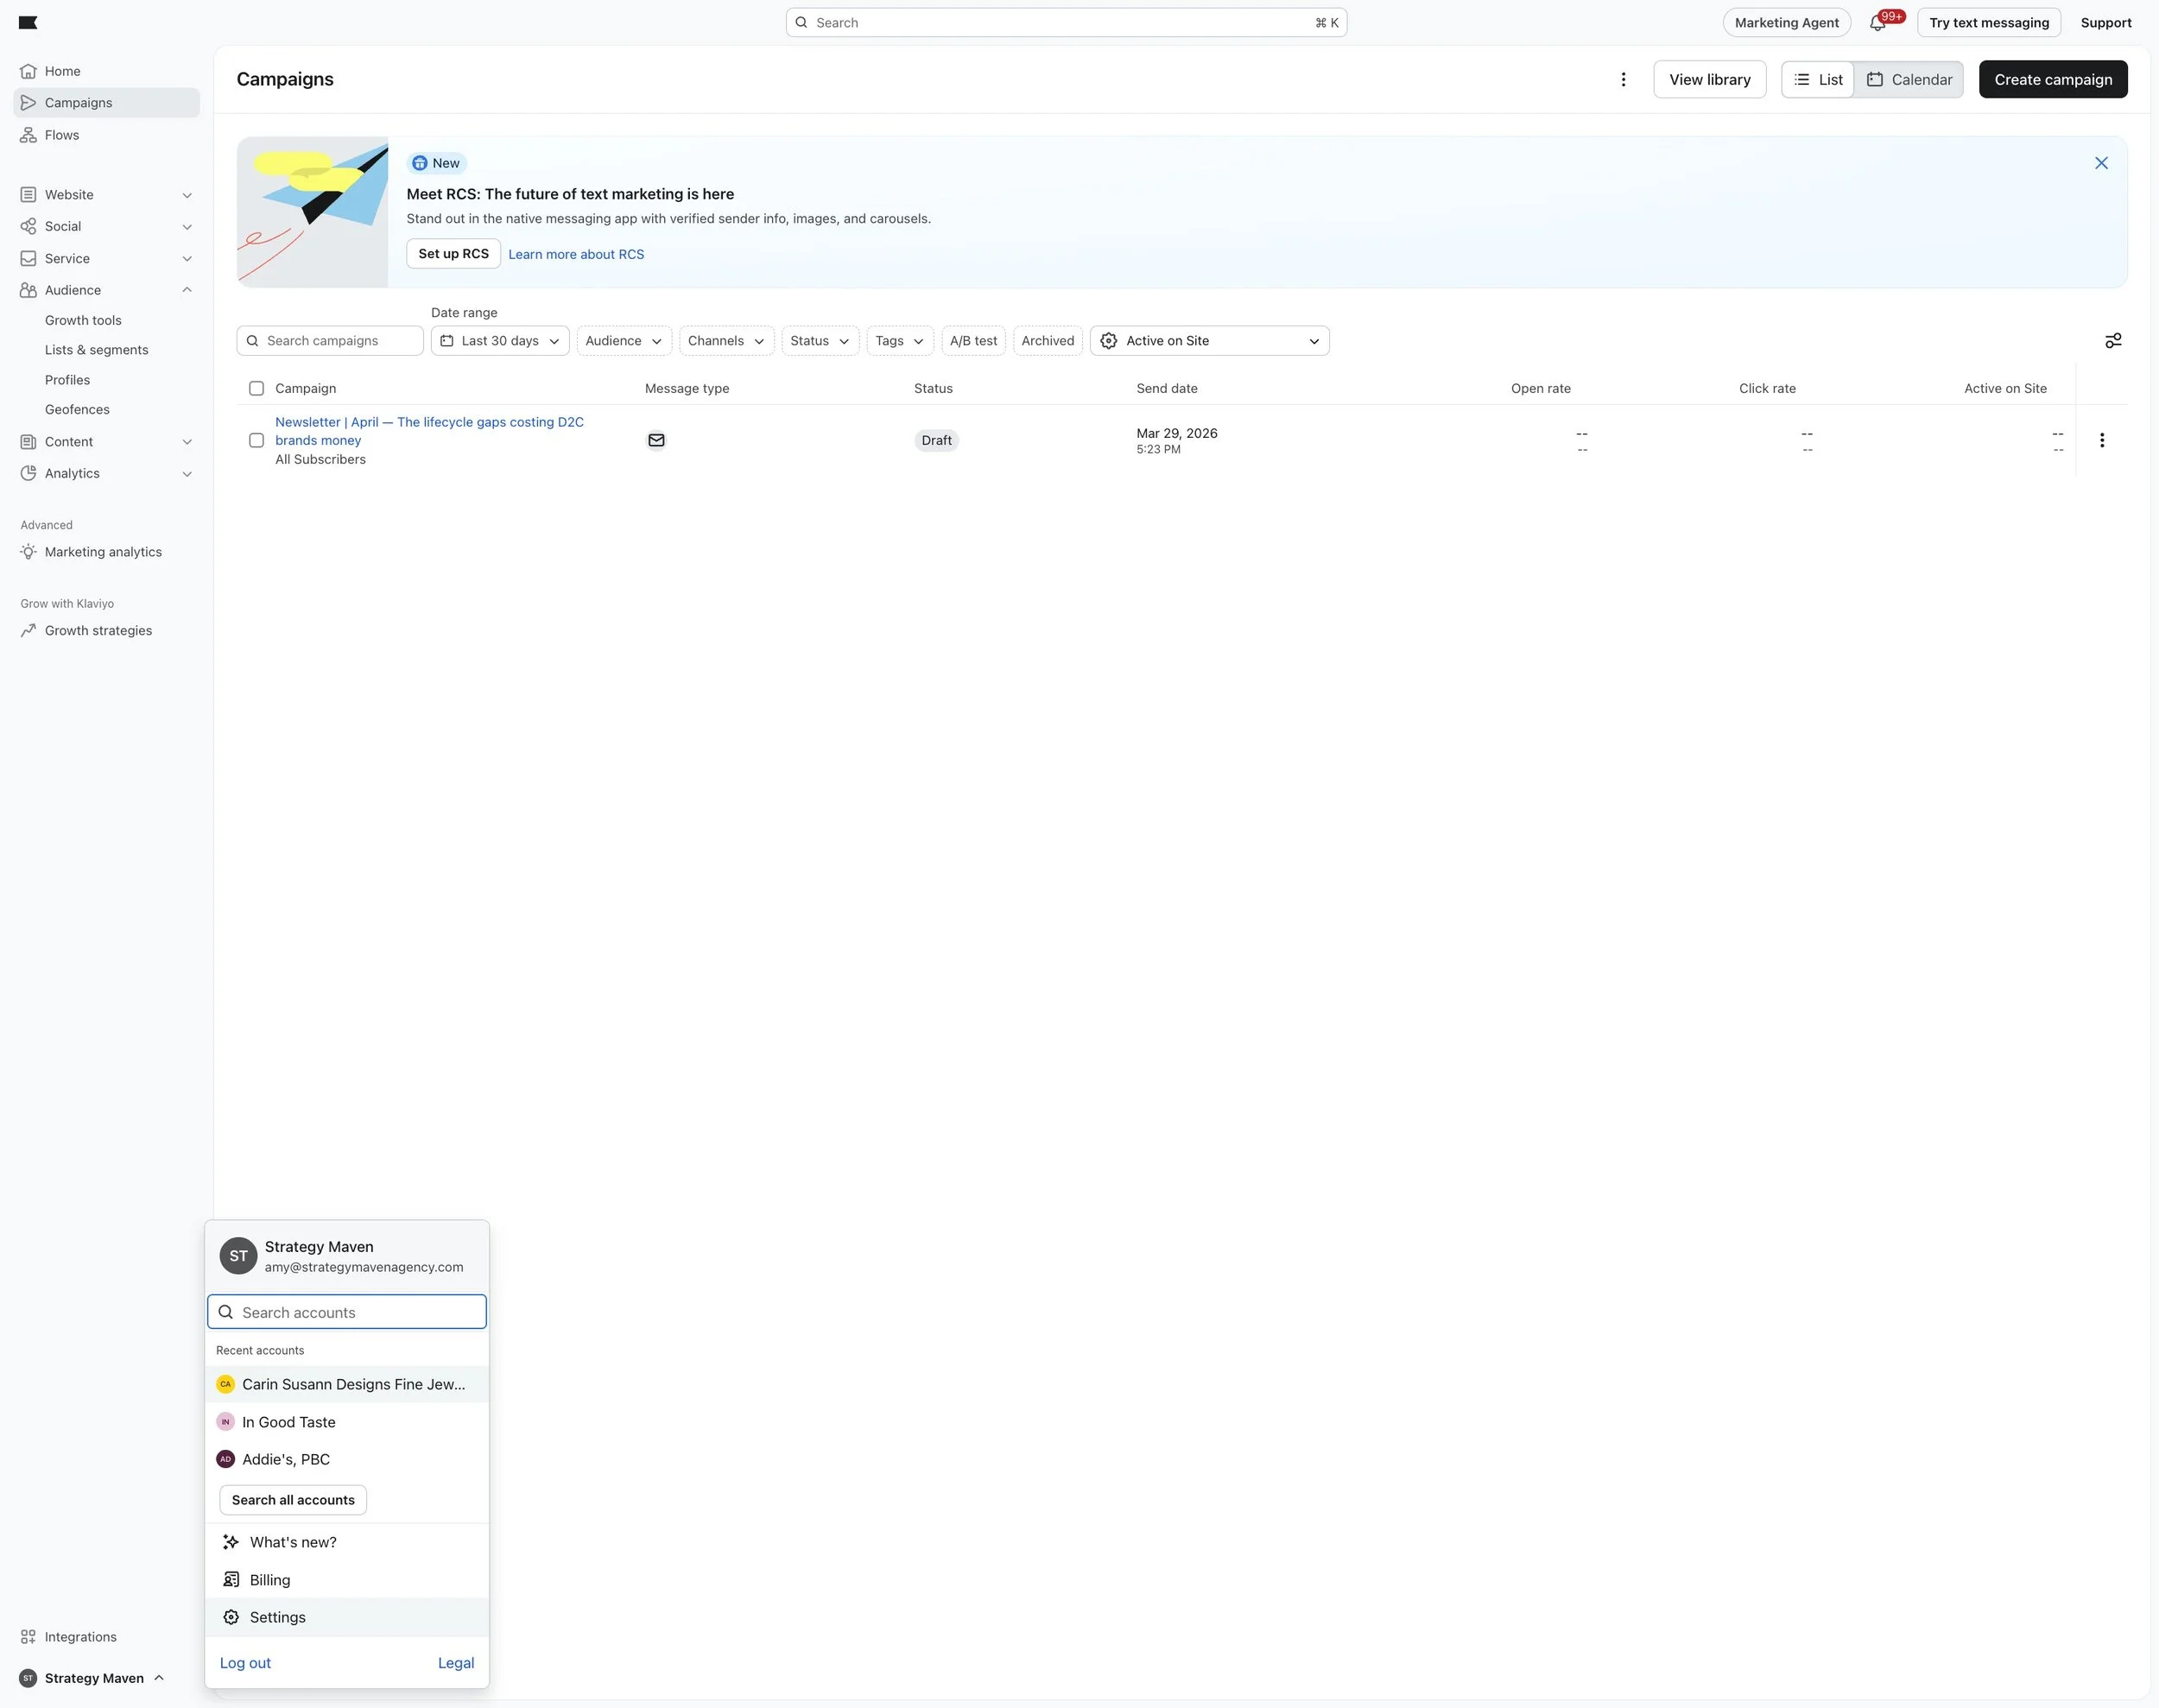2159x1708 pixels.
Task: Click the Klaviyo flag logo
Action: (x=28, y=22)
